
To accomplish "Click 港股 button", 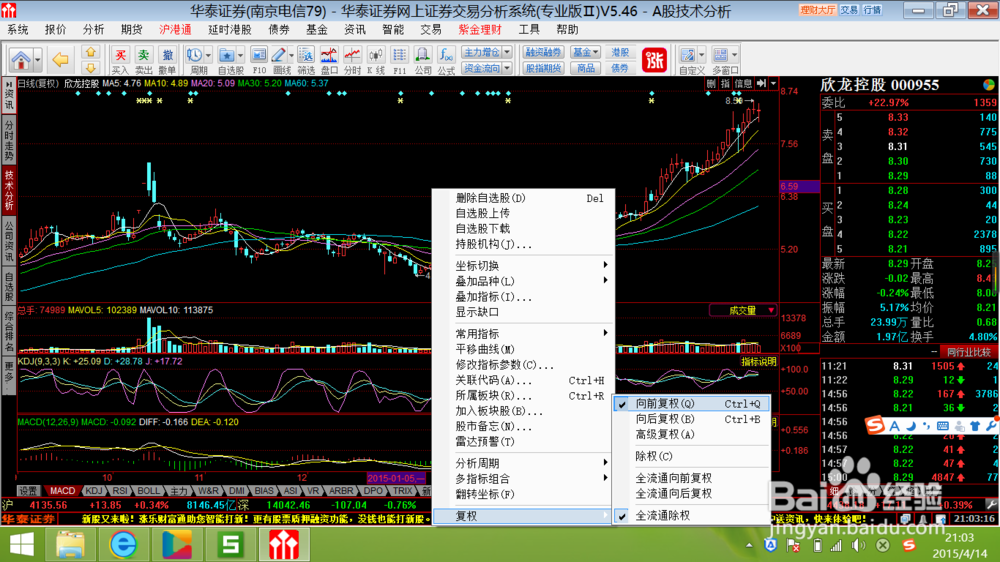I will point(620,52).
